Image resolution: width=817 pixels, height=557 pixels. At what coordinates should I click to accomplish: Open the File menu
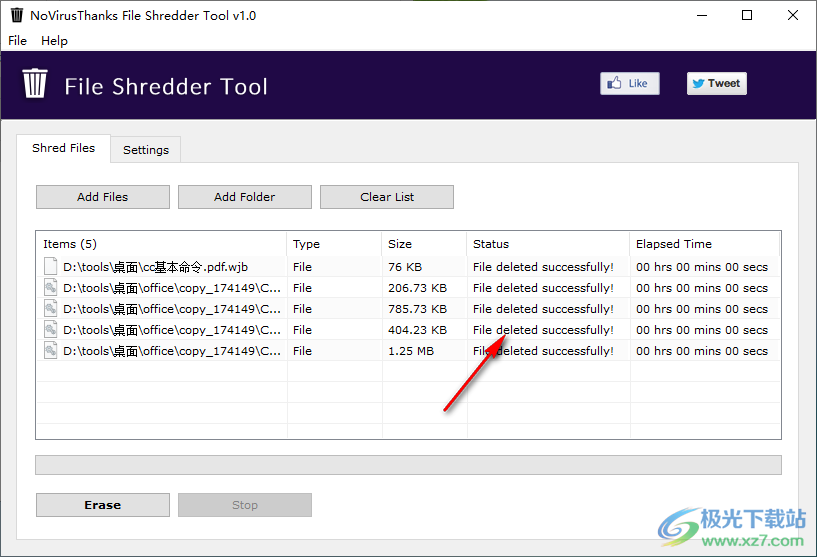(x=17, y=41)
